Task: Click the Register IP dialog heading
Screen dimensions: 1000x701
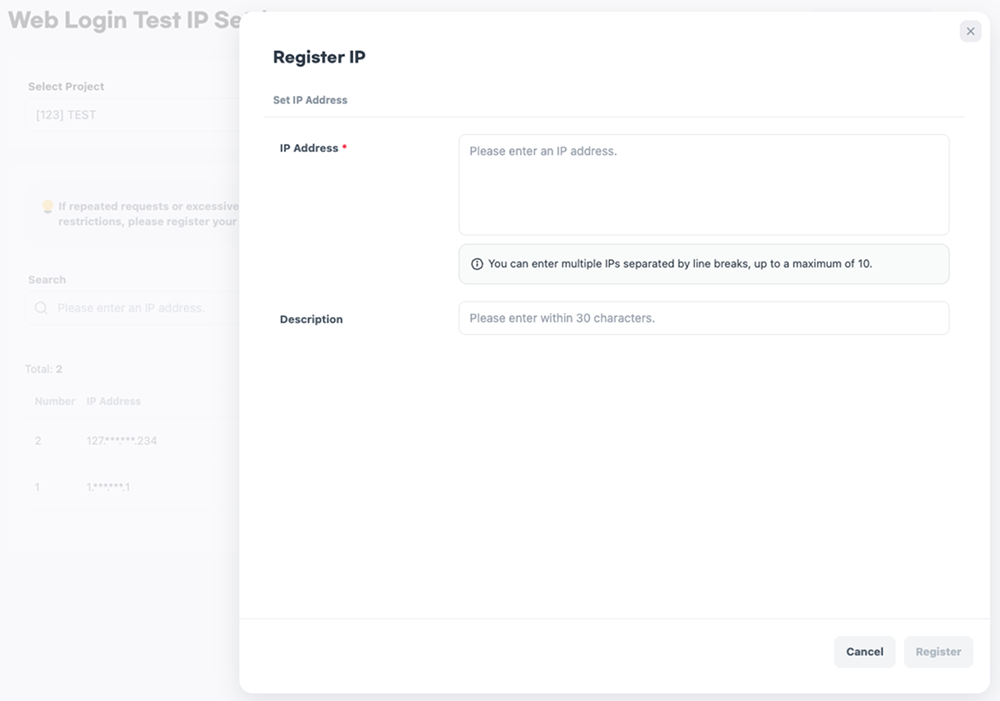Action: point(319,57)
